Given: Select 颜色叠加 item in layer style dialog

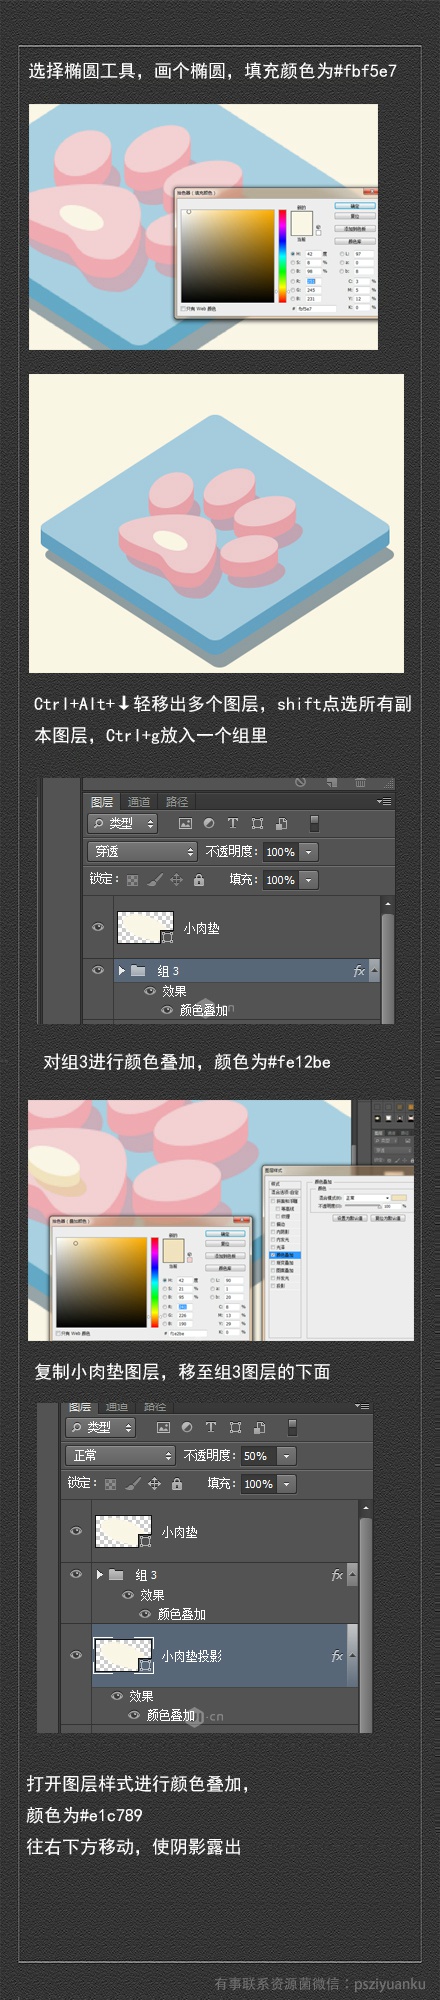Looking at the screenshot, I should point(284,1255).
